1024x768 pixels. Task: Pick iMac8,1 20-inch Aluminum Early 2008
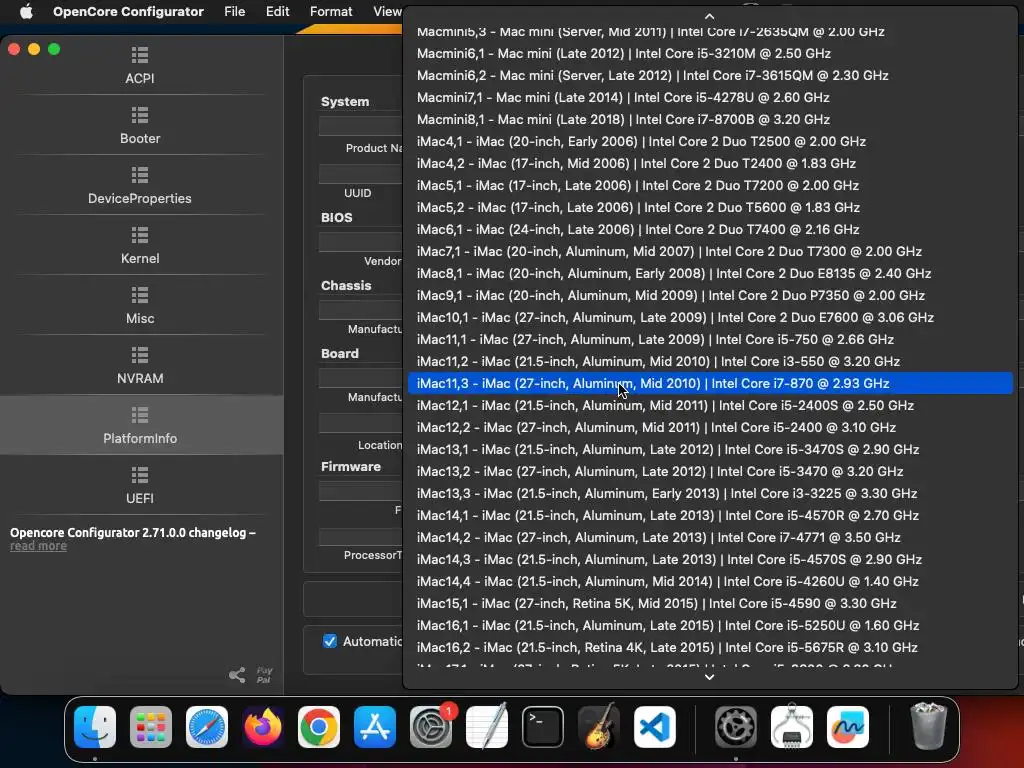tap(710, 273)
